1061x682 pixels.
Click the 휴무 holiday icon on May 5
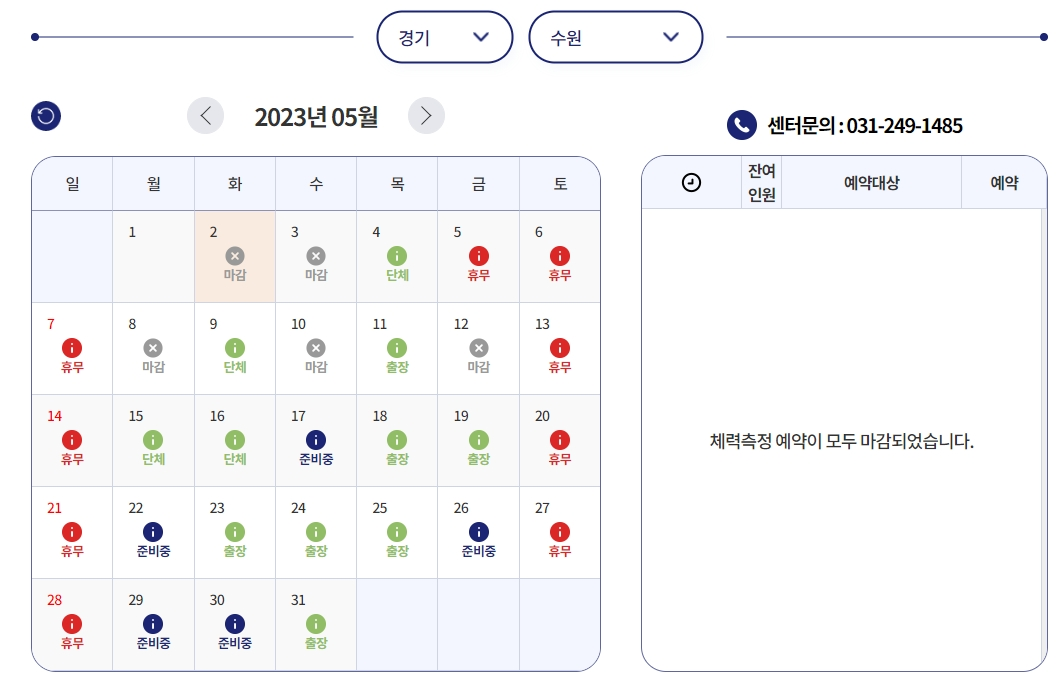478,255
